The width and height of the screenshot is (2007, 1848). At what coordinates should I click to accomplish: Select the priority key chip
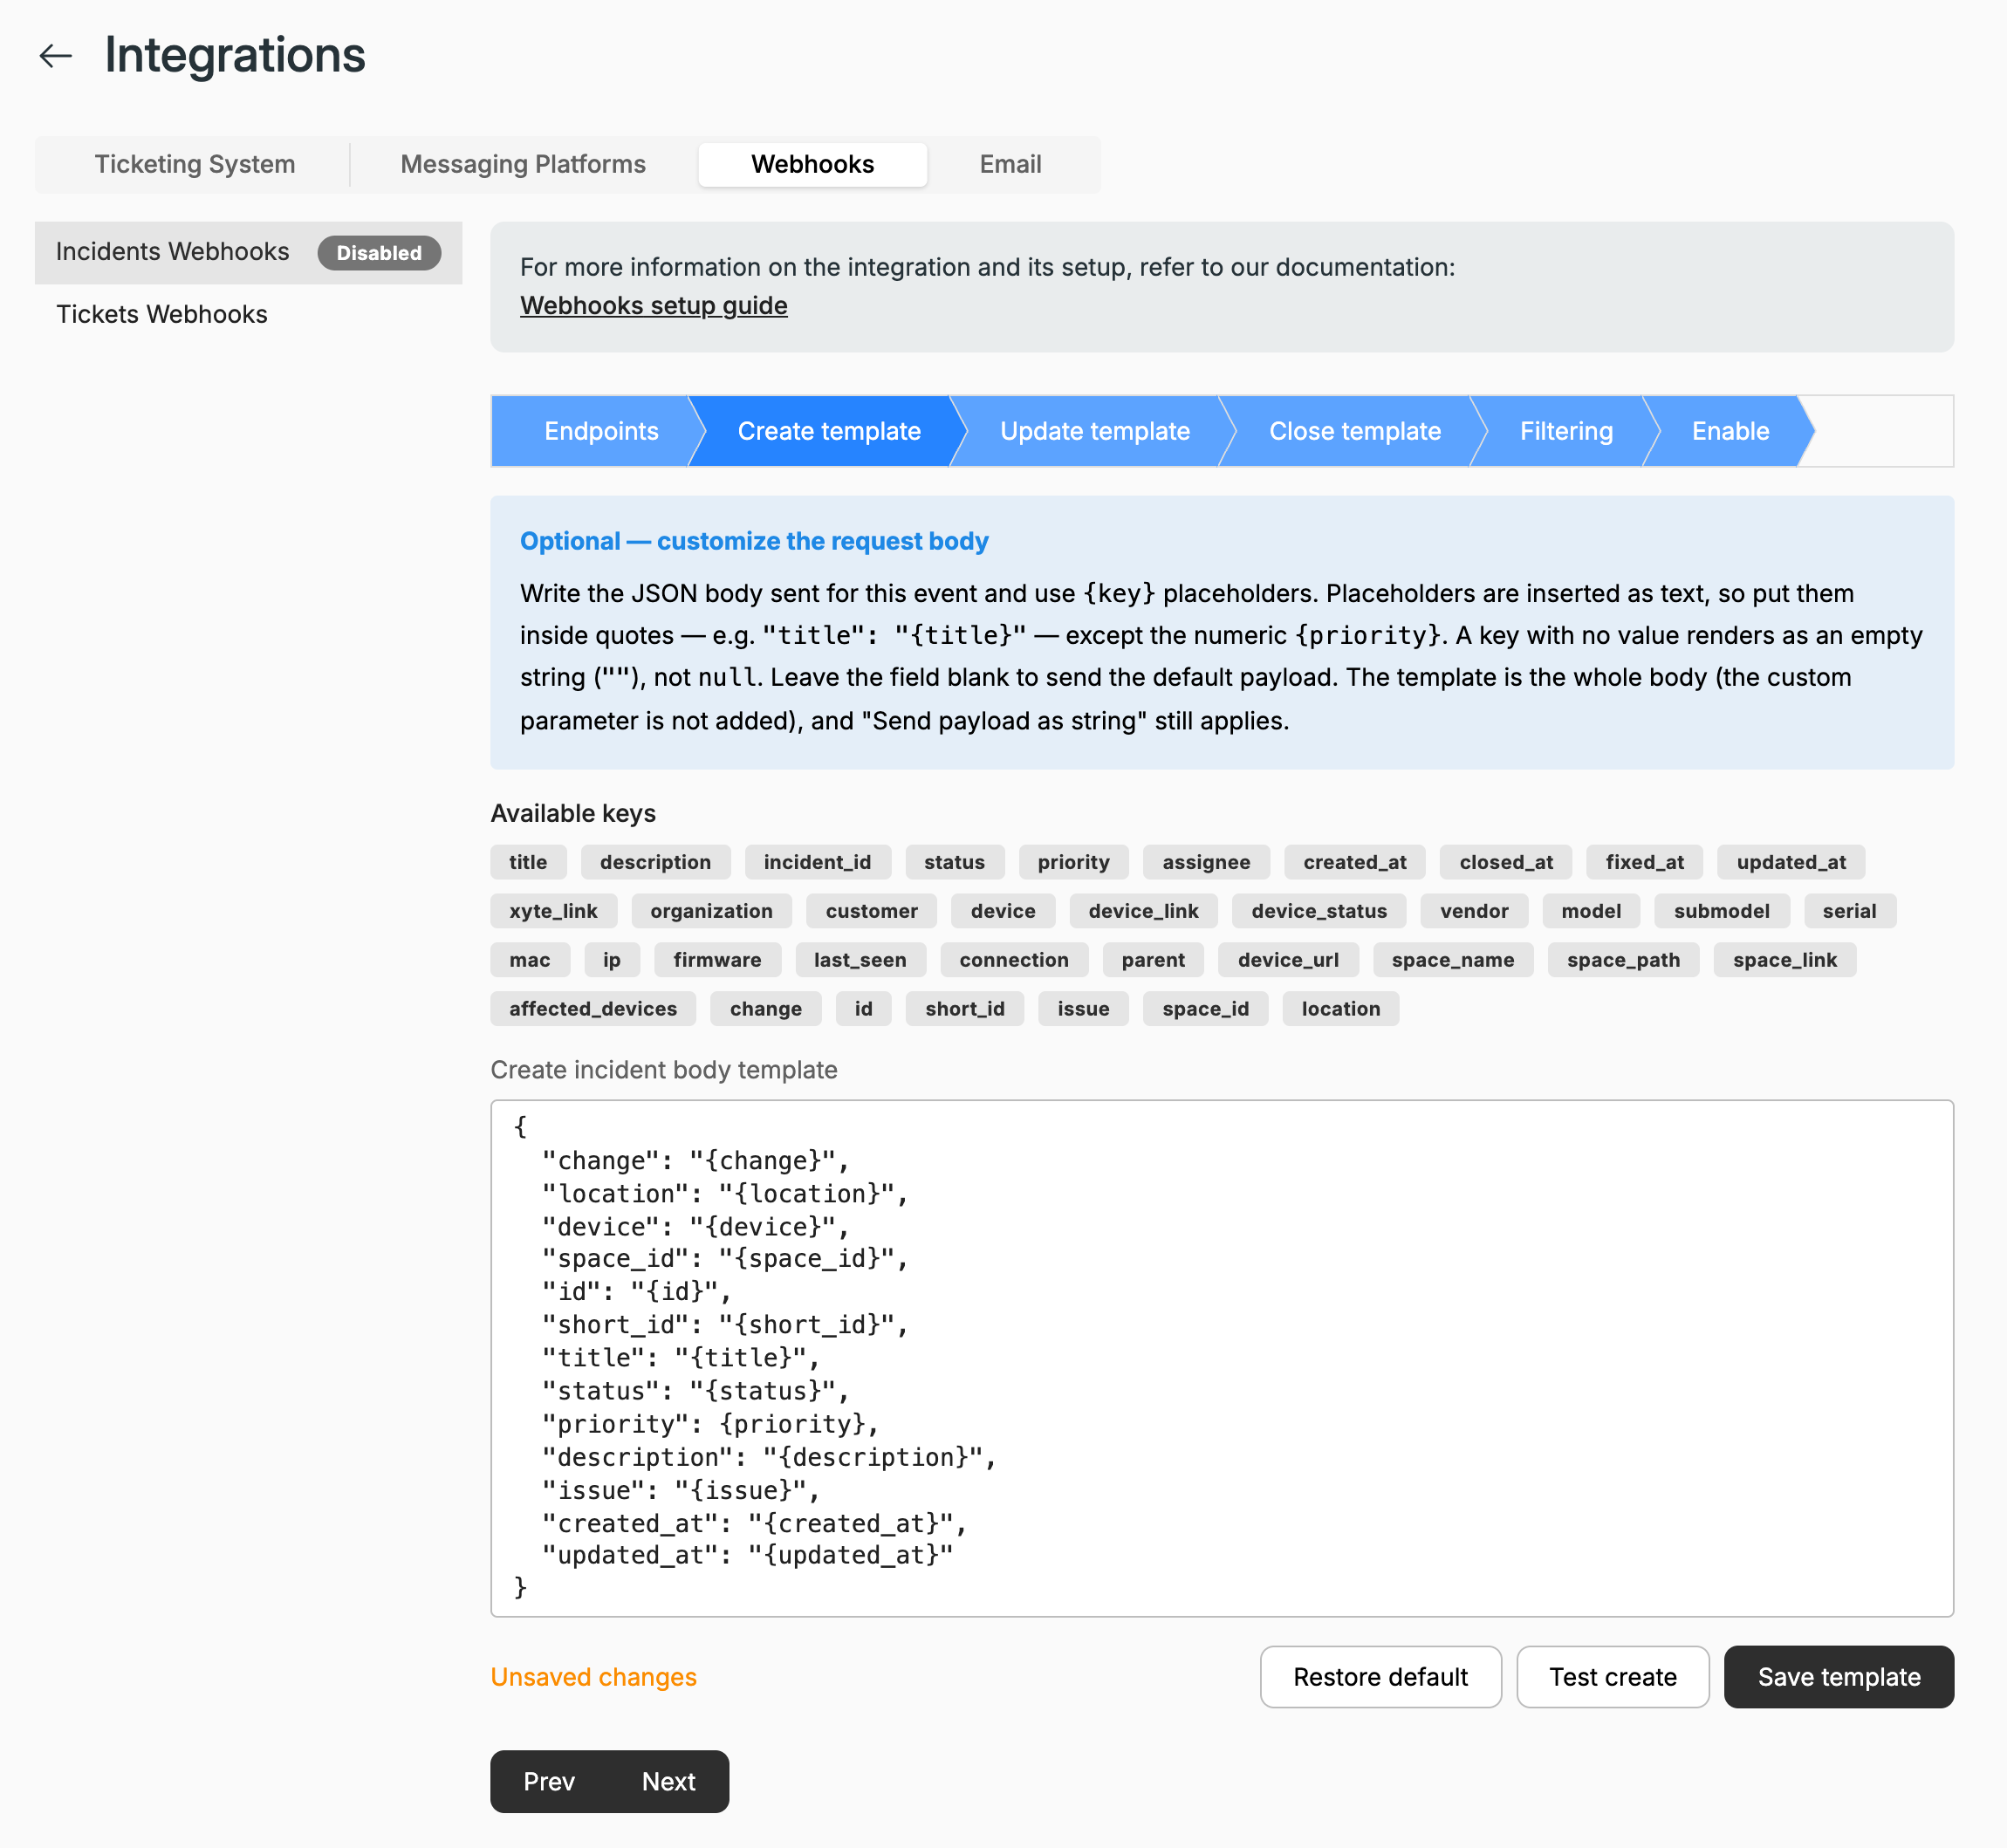tap(1073, 862)
